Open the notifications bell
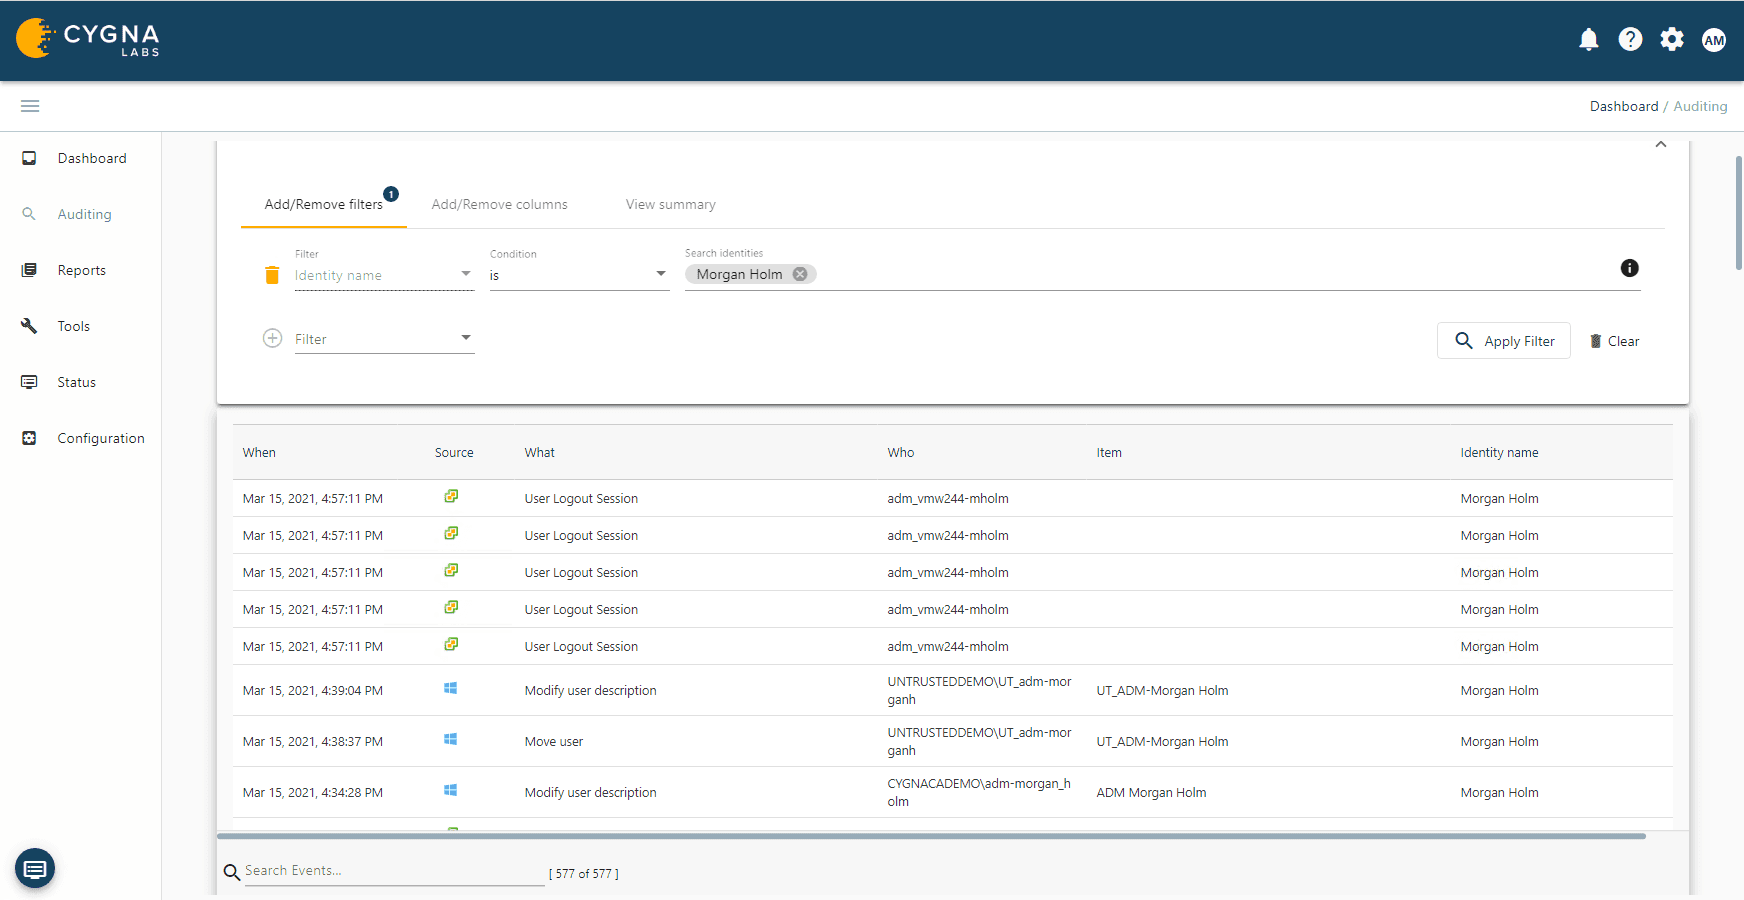1744x900 pixels. coord(1588,40)
